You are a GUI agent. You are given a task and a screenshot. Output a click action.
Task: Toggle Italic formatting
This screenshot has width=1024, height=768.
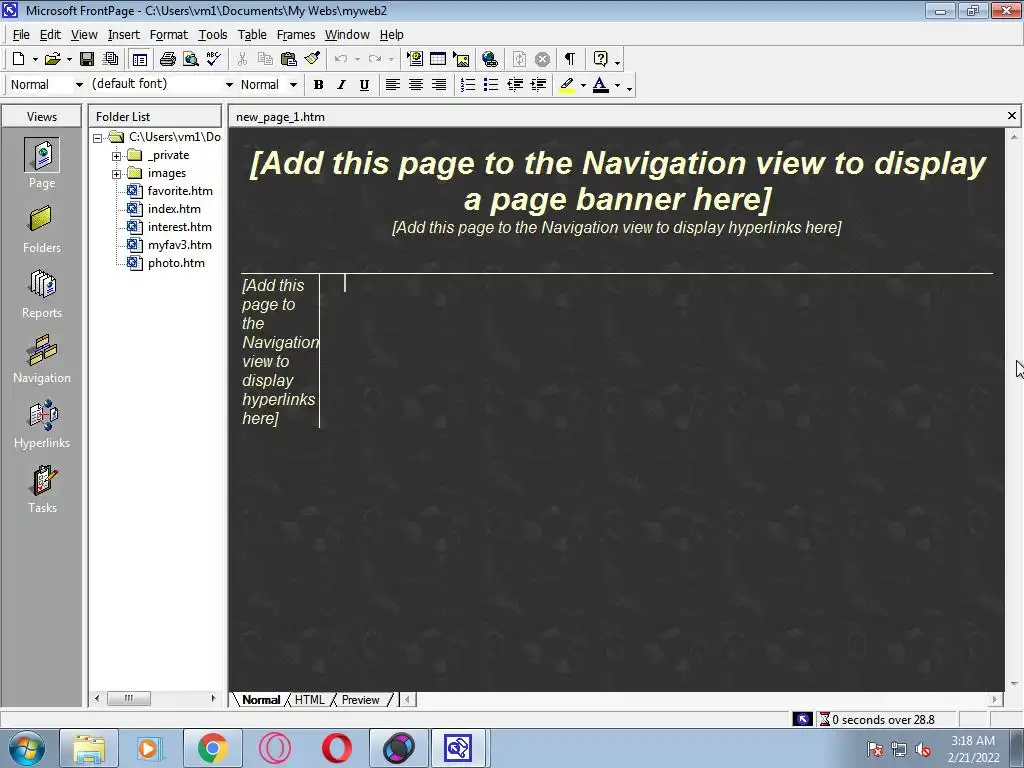[x=341, y=85]
